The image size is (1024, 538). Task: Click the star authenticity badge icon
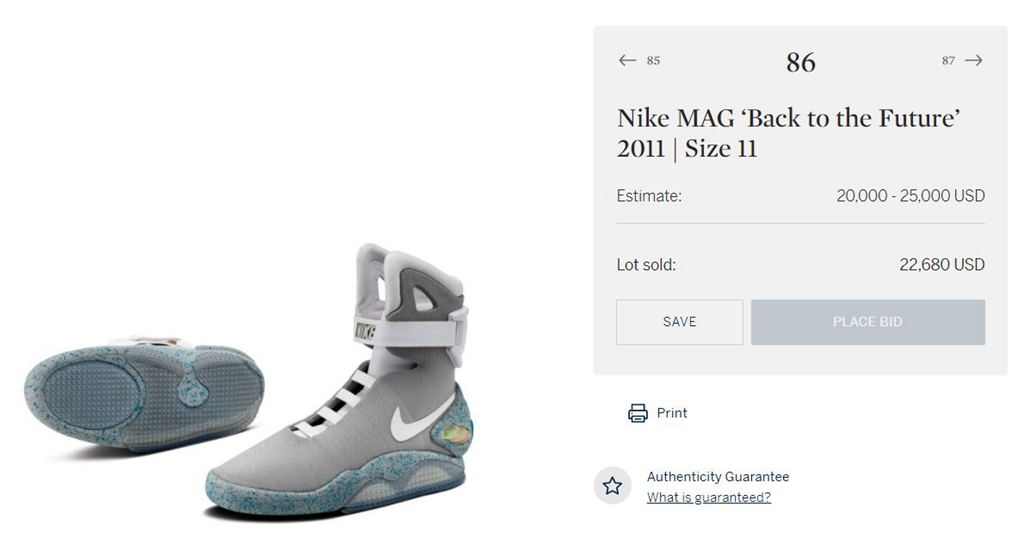coord(612,486)
